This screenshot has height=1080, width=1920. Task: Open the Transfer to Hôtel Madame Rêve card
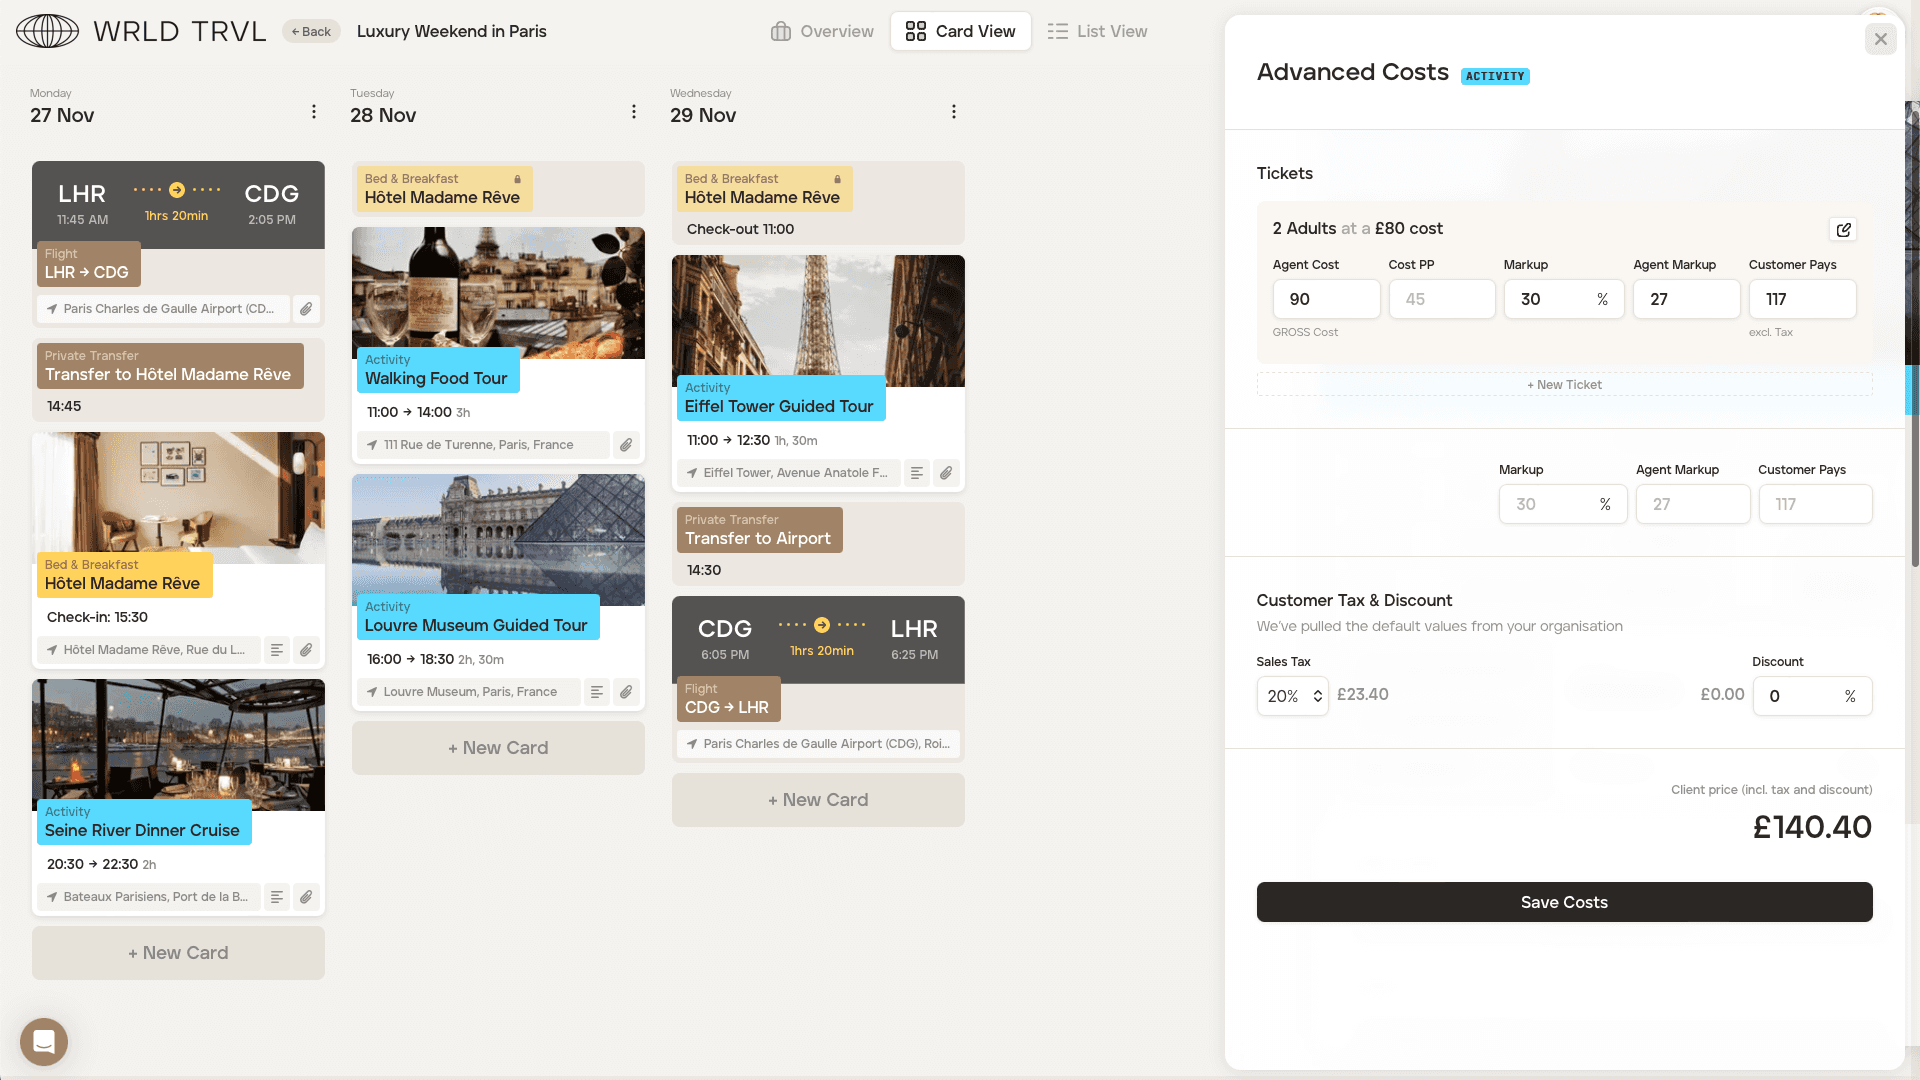pyautogui.click(x=178, y=380)
